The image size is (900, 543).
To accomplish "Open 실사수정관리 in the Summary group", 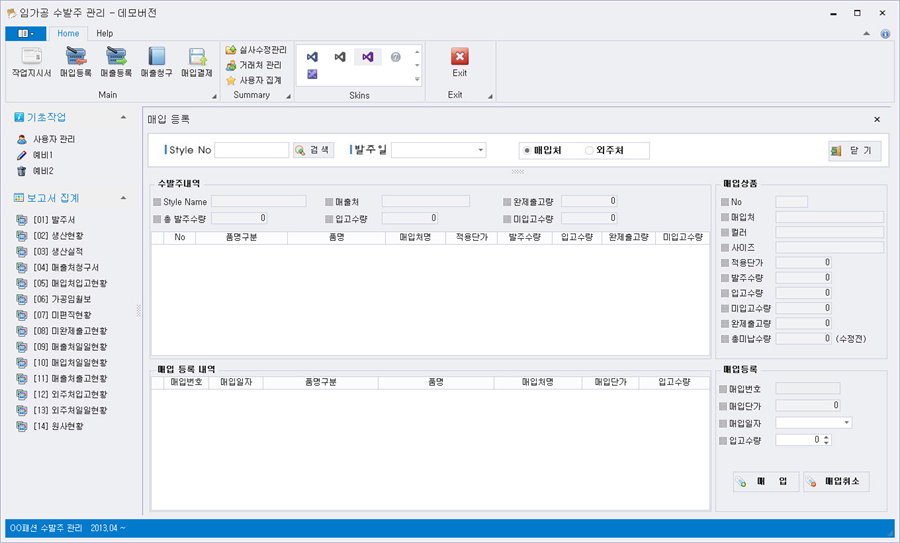I will pos(256,50).
